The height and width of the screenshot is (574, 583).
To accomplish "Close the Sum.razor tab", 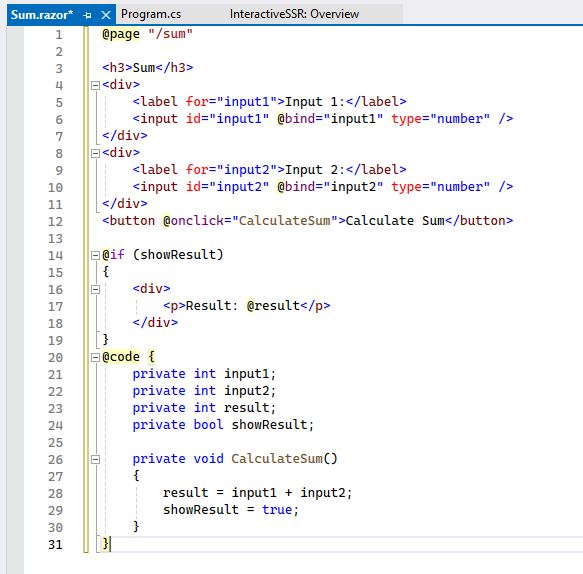I will click(x=106, y=15).
